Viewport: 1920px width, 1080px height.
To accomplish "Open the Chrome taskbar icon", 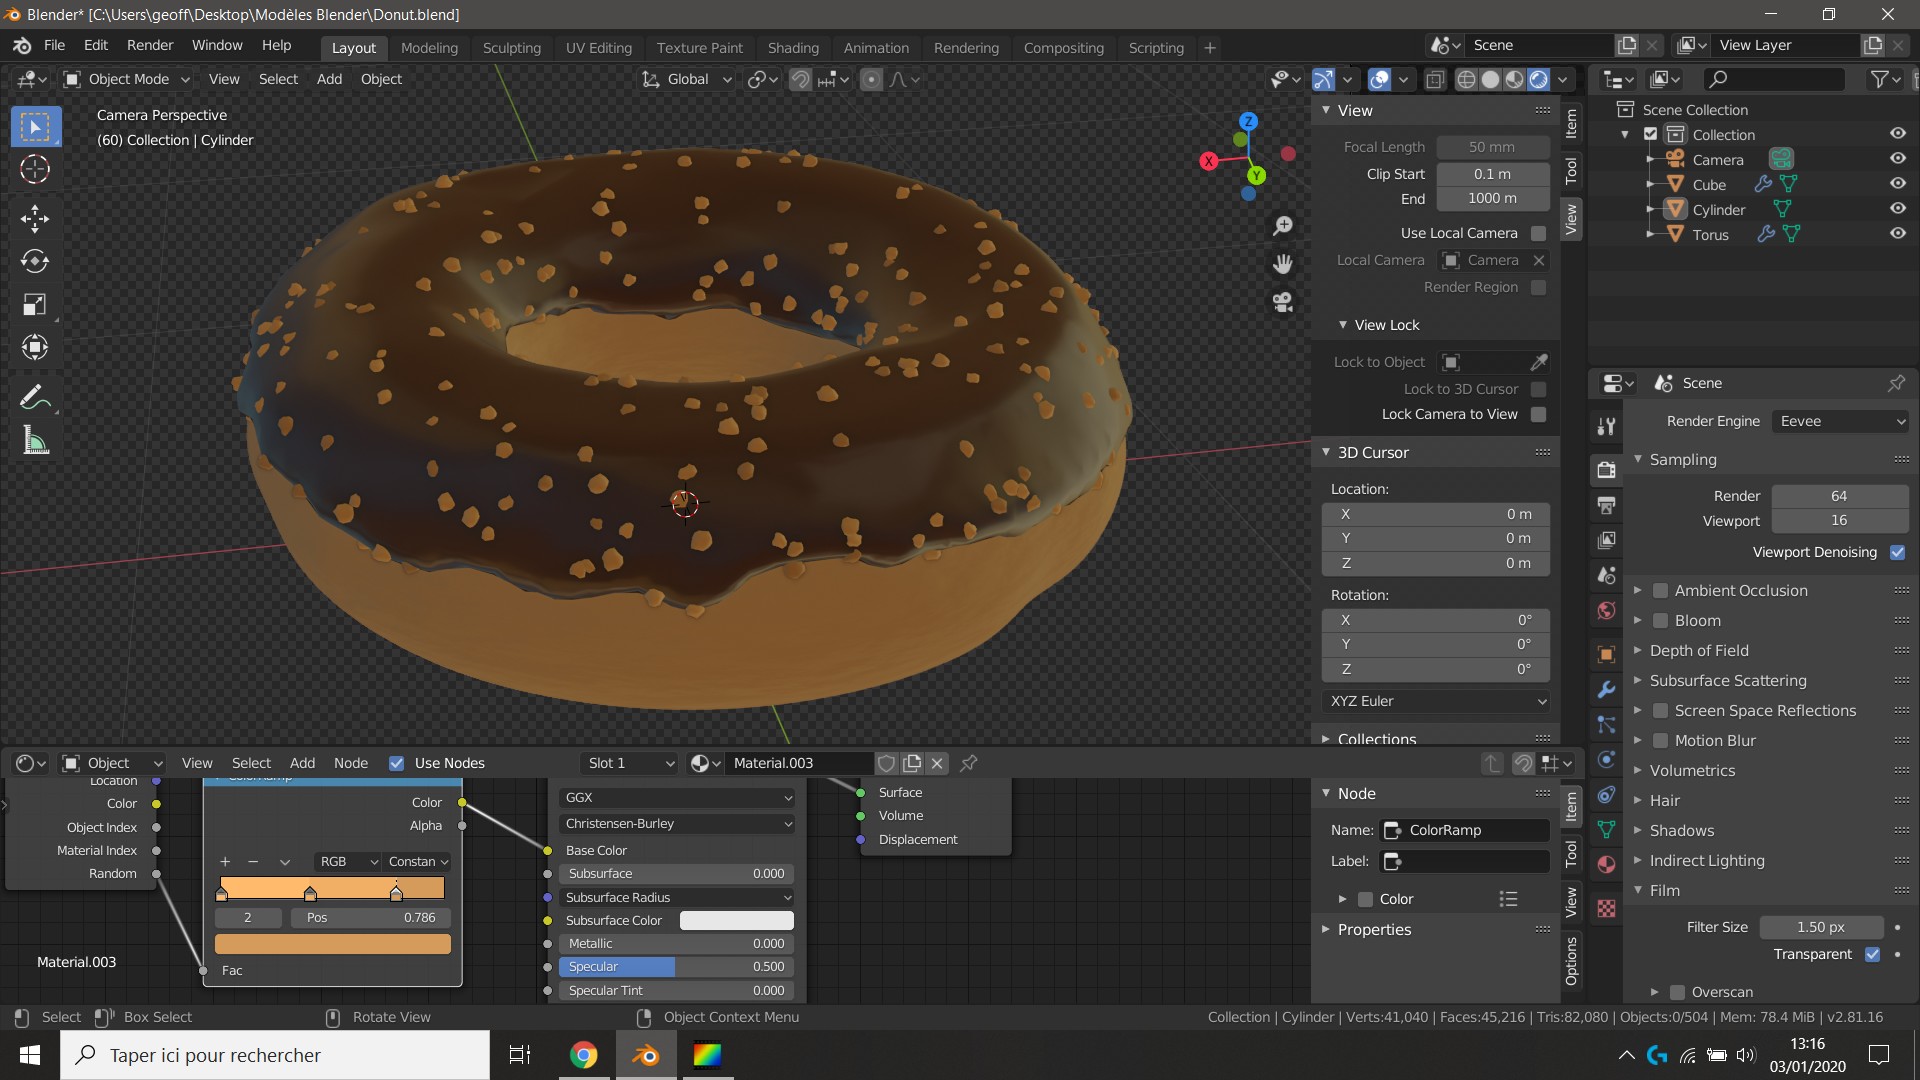I will 583,1055.
